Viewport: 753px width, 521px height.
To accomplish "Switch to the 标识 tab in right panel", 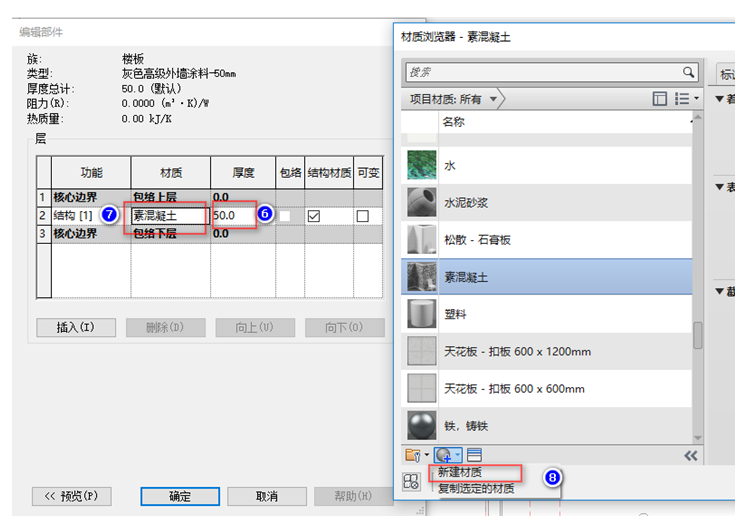I will 726,74.
